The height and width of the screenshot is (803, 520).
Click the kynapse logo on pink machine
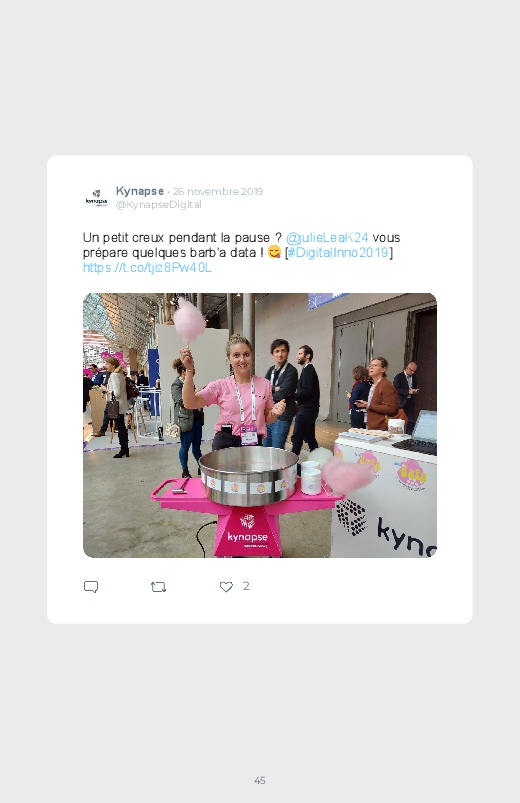coord(247,532)
